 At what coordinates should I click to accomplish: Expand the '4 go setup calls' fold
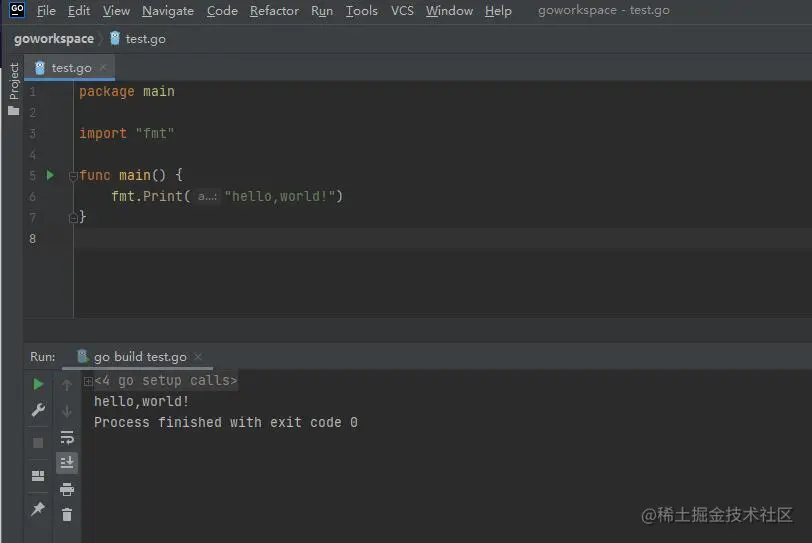(x=88, y=381)
